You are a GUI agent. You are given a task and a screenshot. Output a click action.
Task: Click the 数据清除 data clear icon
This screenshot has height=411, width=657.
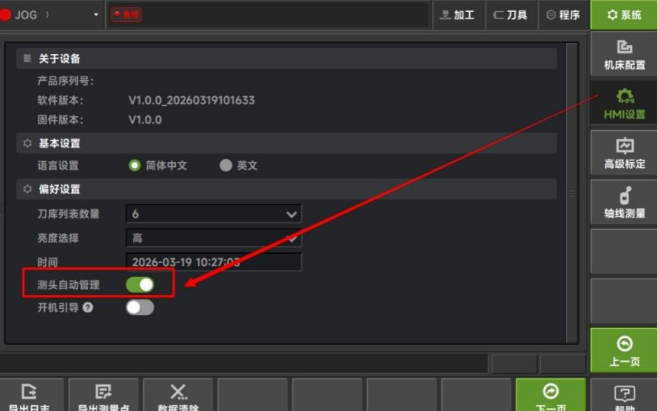click(x=178, y=392)
